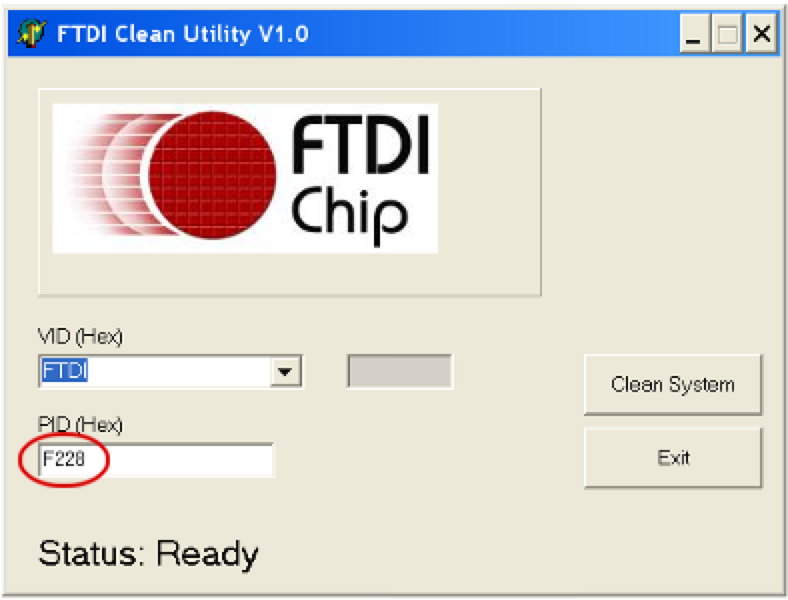
Task: Click the black FTDI lettering in the logo
Action: [x=359, y=145]
